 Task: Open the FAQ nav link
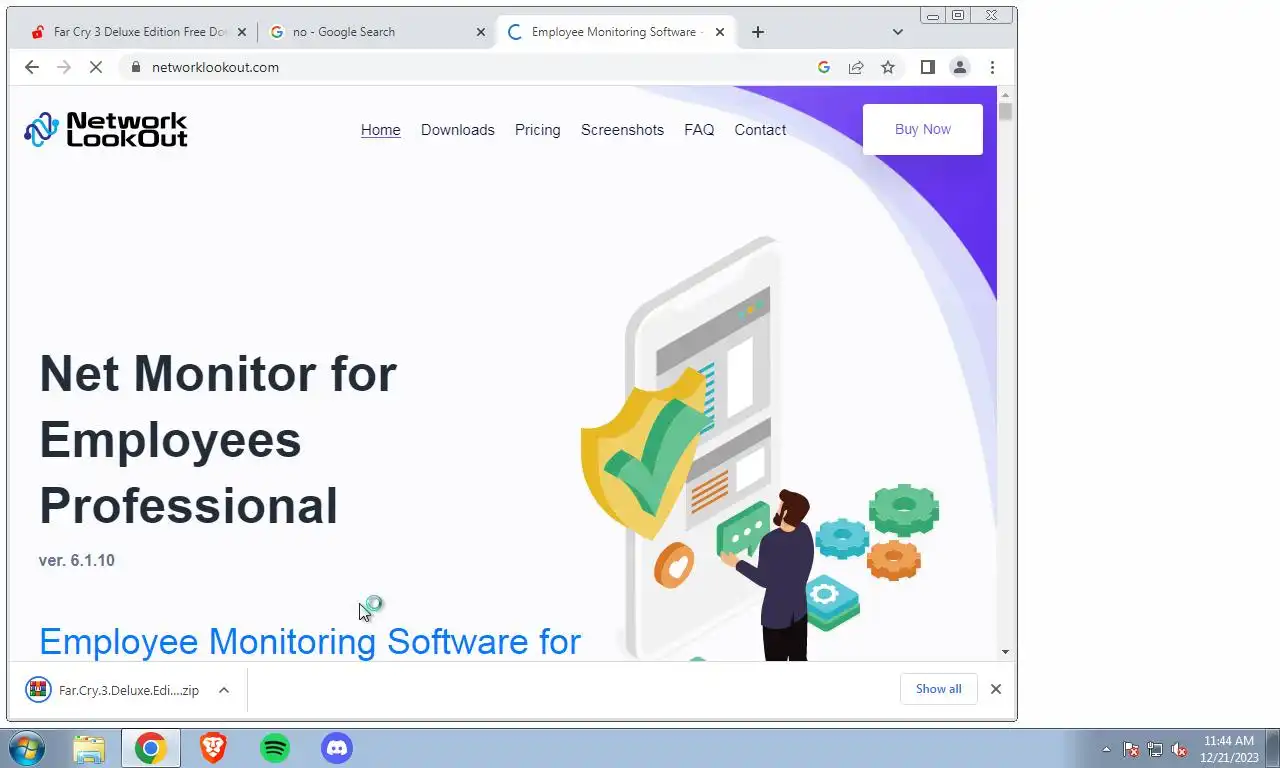(x=699, y=130)
